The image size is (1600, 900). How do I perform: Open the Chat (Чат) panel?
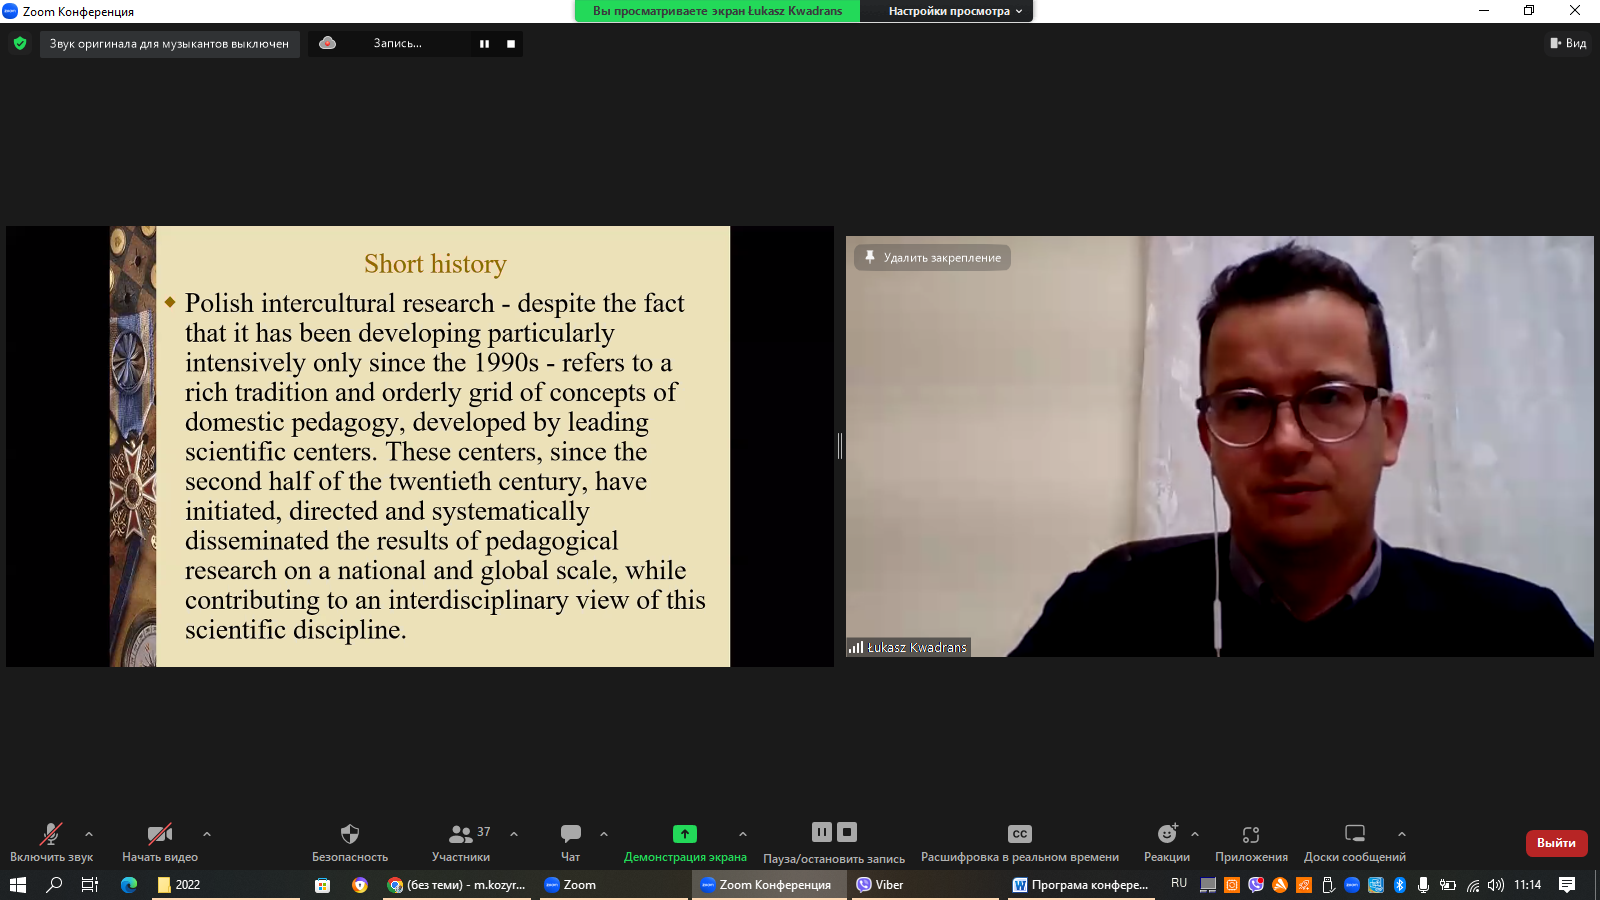tap(570, 834)
